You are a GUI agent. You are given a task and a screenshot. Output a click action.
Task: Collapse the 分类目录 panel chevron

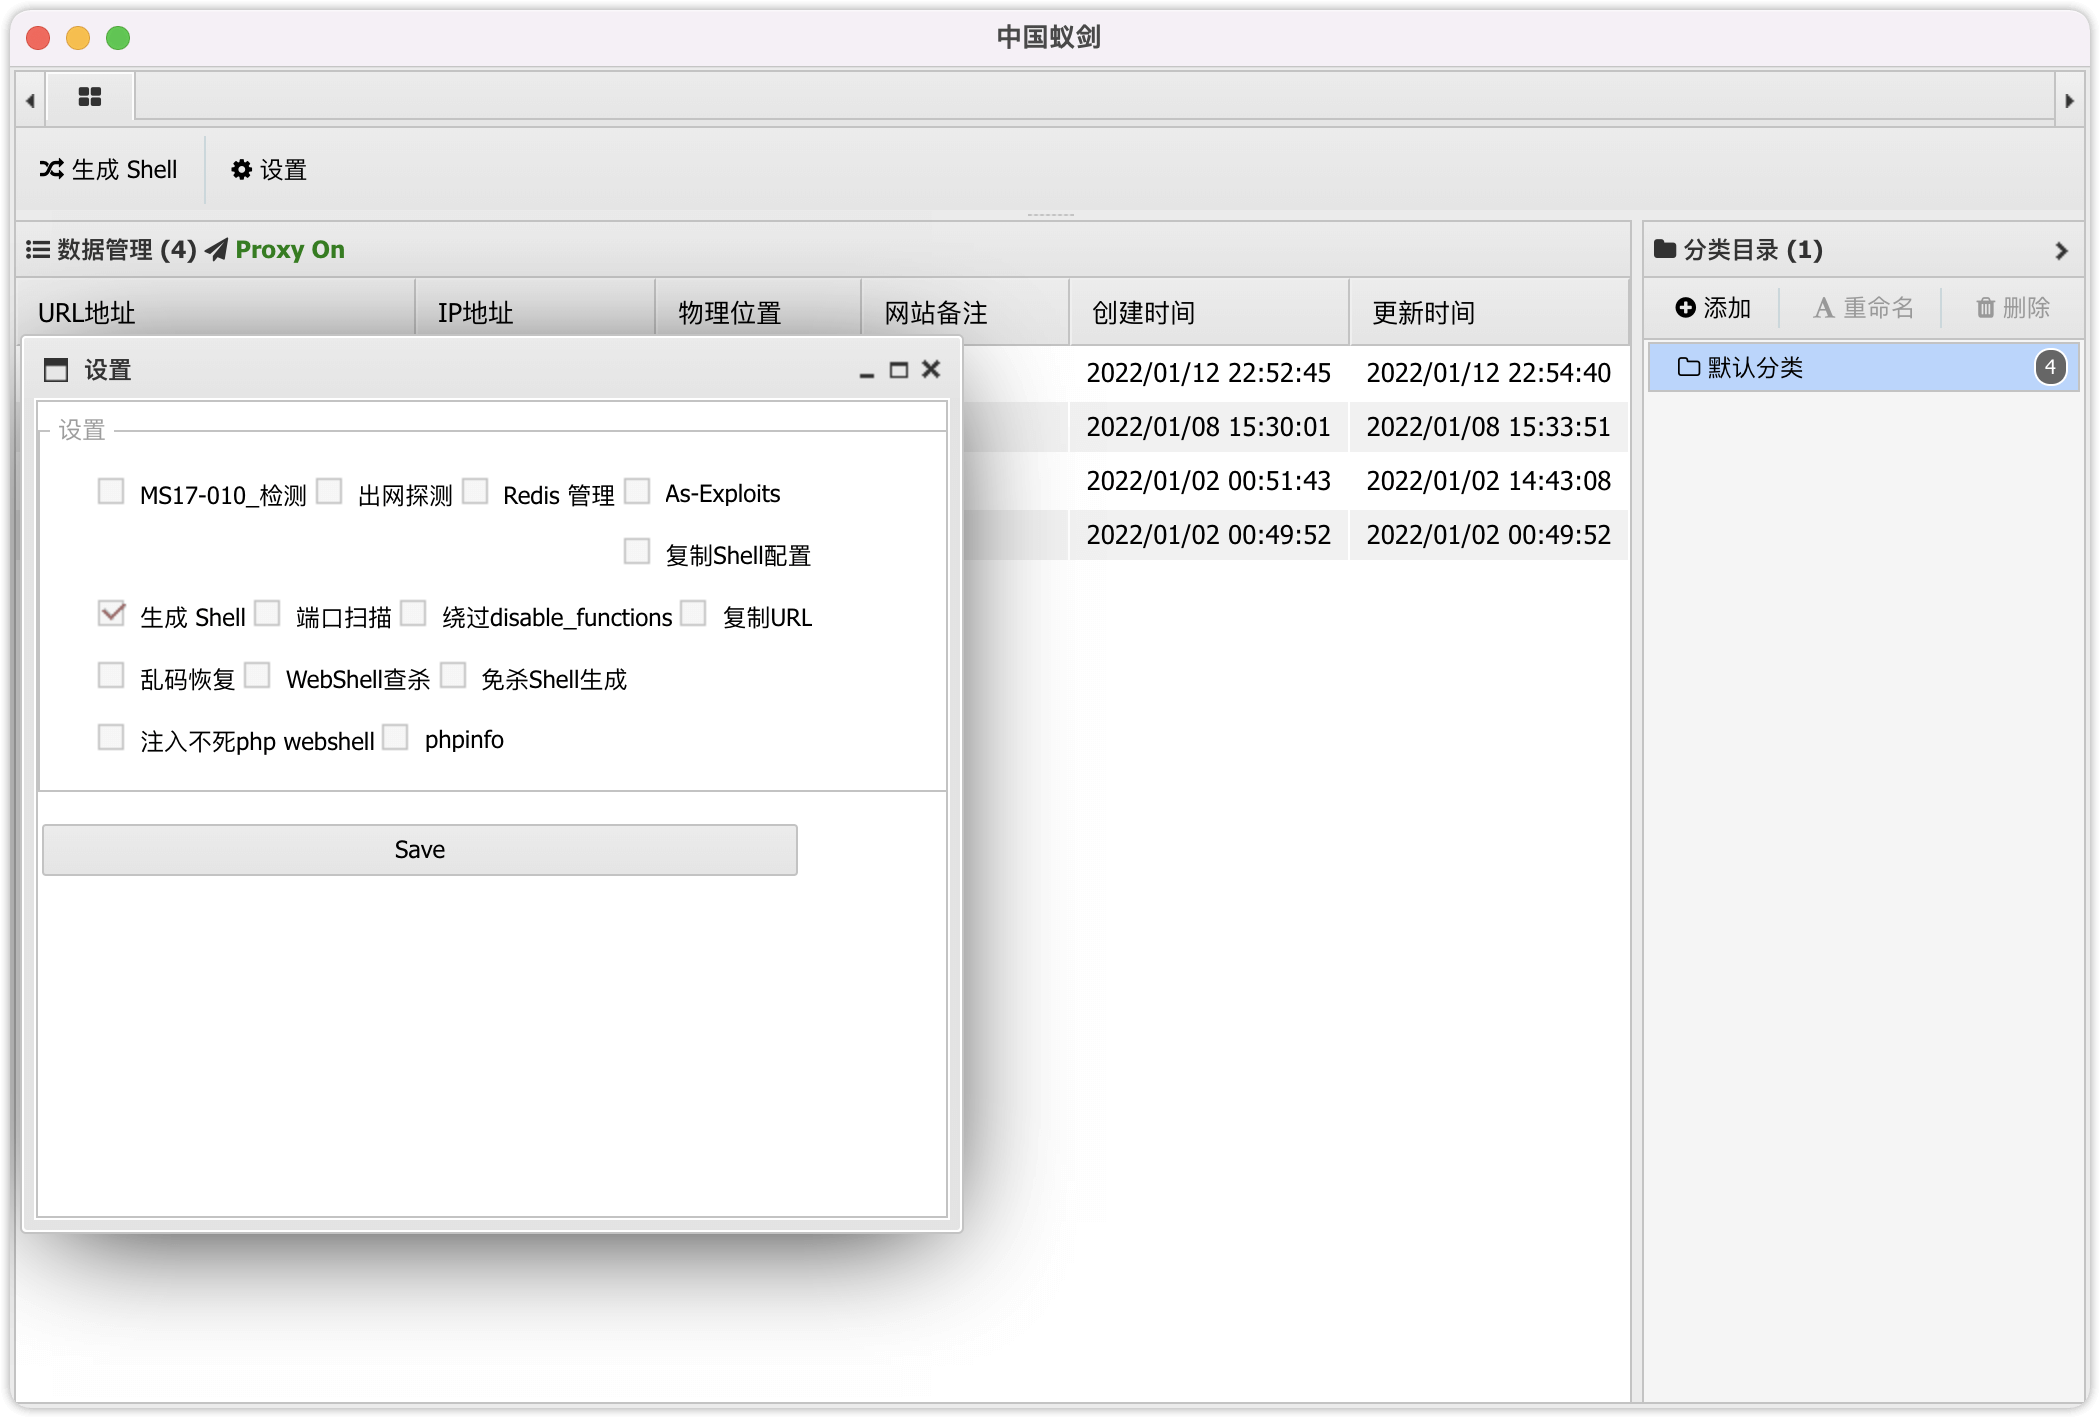point(2060,250)
